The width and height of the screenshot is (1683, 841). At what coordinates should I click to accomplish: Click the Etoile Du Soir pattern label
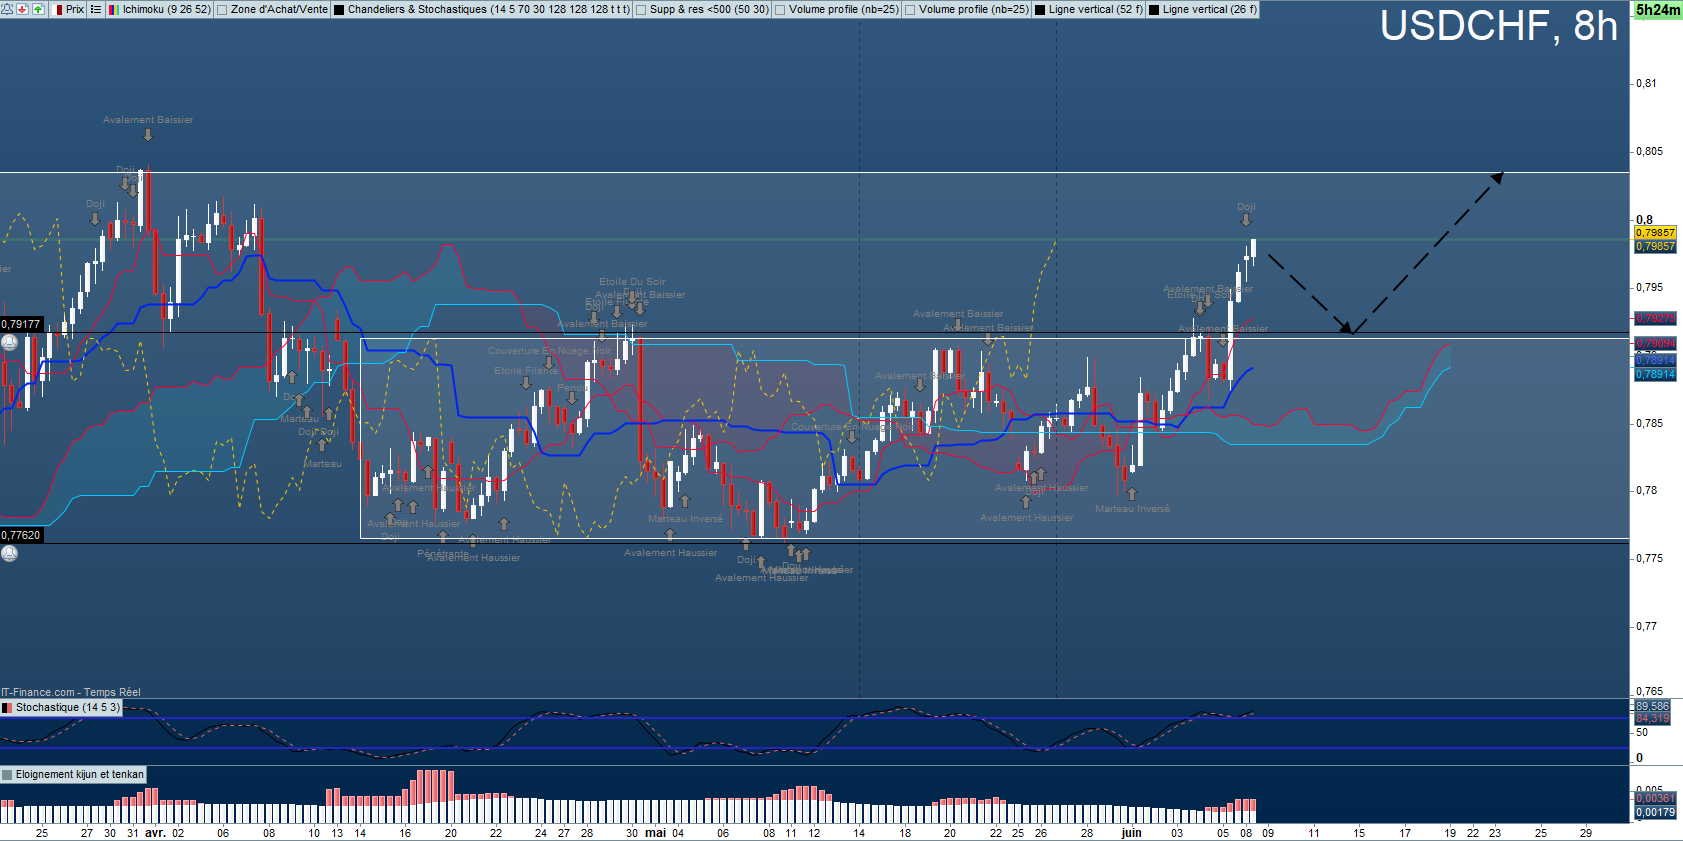(x=632, y=282)
